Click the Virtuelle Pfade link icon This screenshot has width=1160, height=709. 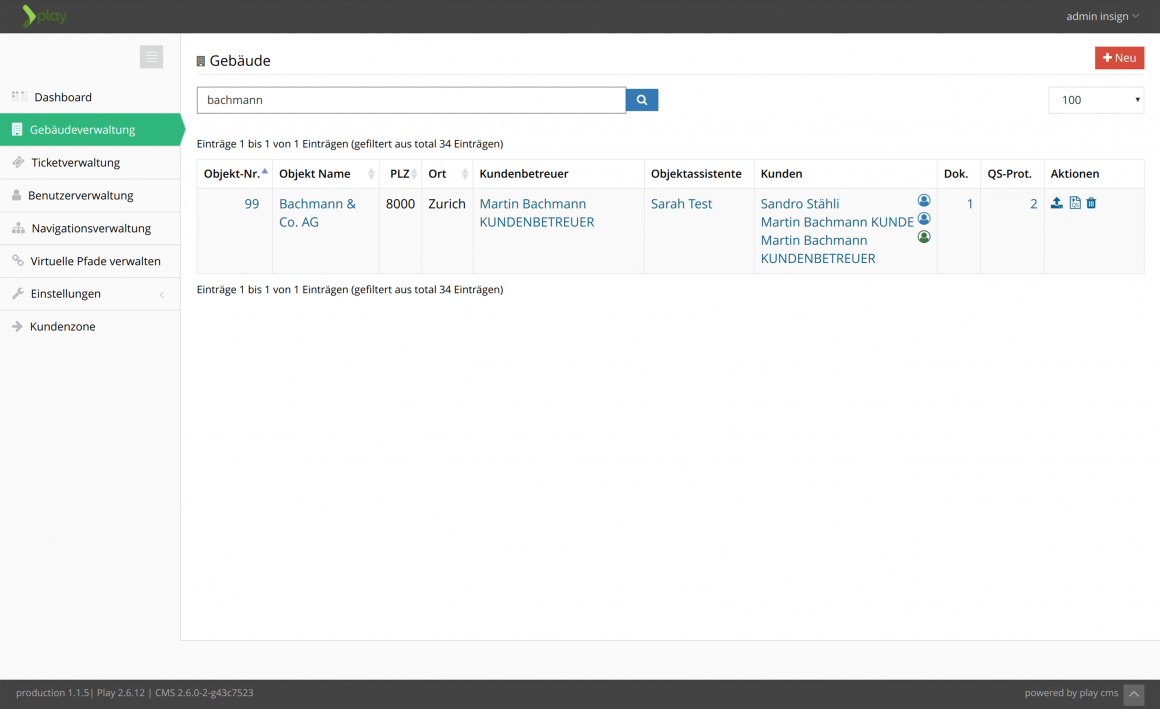18,261
